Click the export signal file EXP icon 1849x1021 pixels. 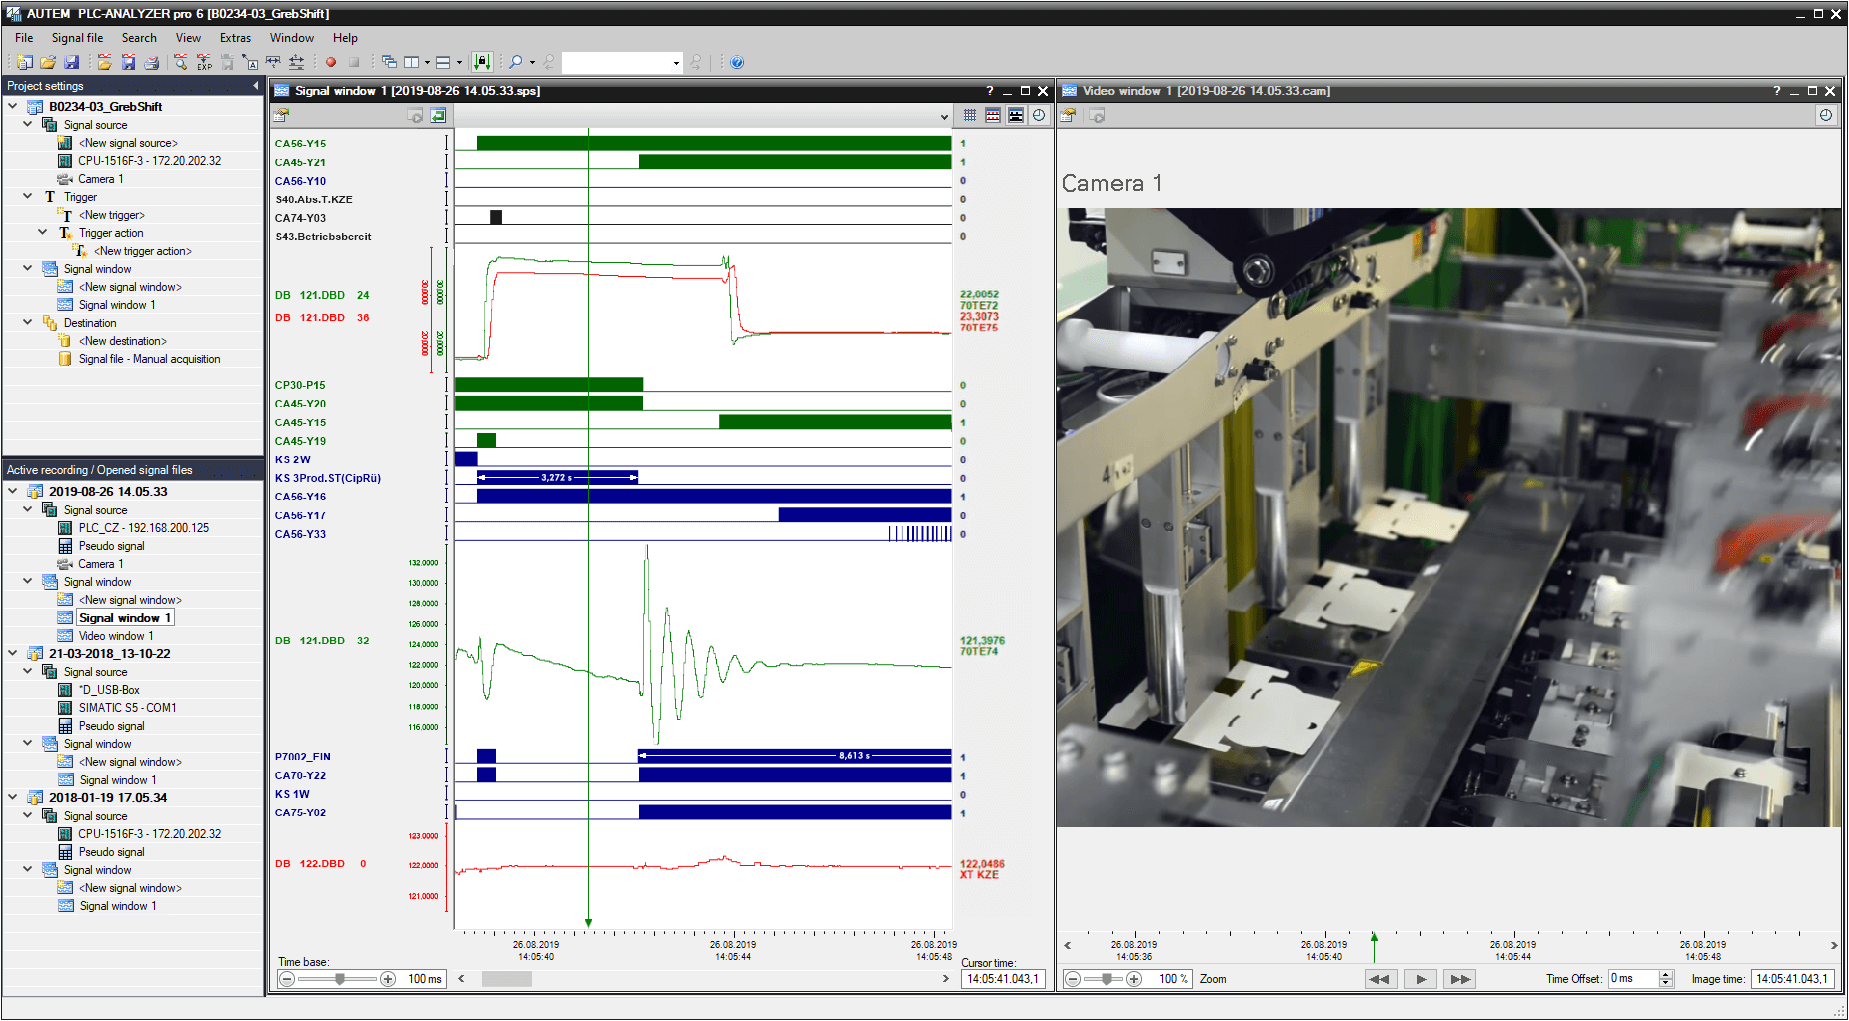(204, 62)
